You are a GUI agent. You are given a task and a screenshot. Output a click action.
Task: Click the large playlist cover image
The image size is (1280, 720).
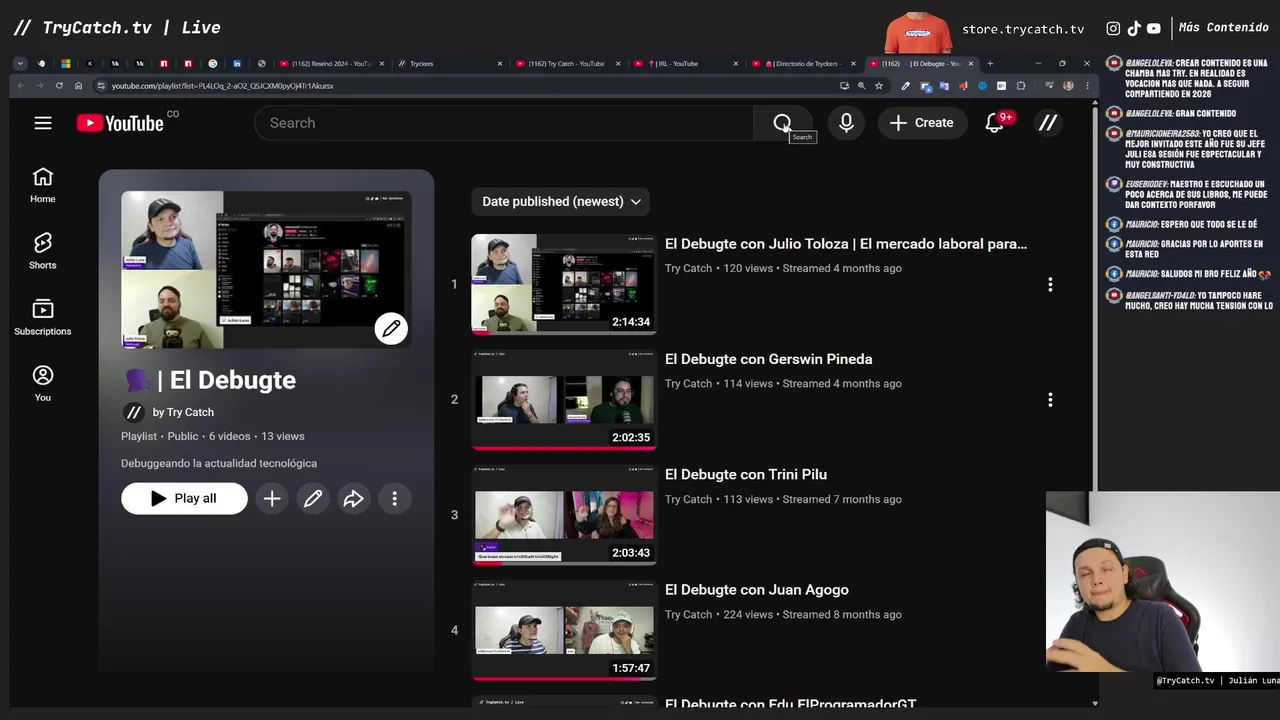coord(266,269)
